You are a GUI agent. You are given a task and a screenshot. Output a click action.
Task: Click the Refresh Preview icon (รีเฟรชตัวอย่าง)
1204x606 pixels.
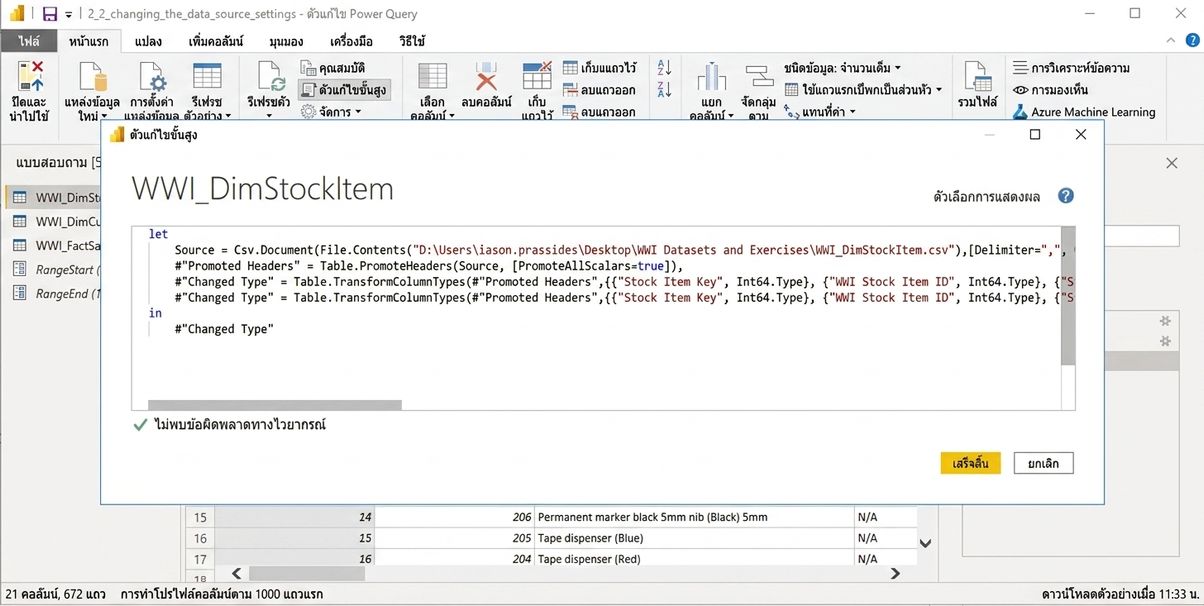206,78
